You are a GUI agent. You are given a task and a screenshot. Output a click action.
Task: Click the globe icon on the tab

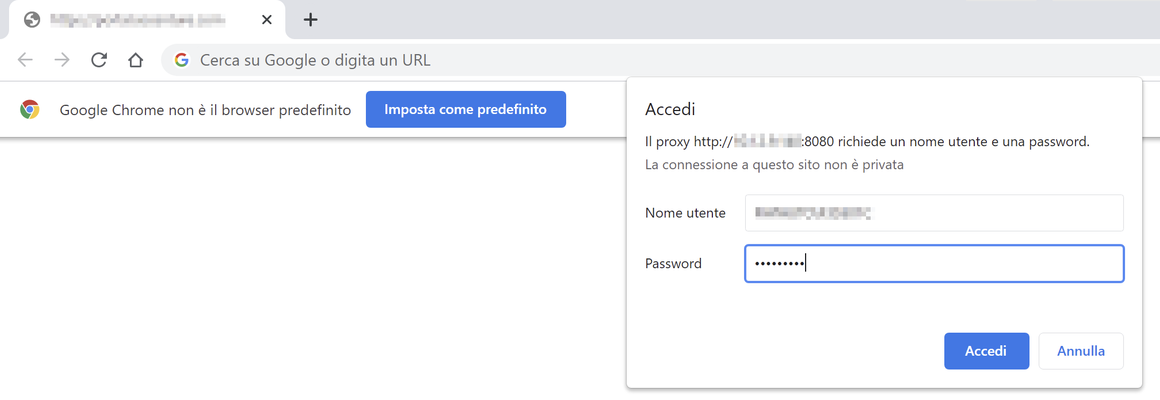coord(32,20)
